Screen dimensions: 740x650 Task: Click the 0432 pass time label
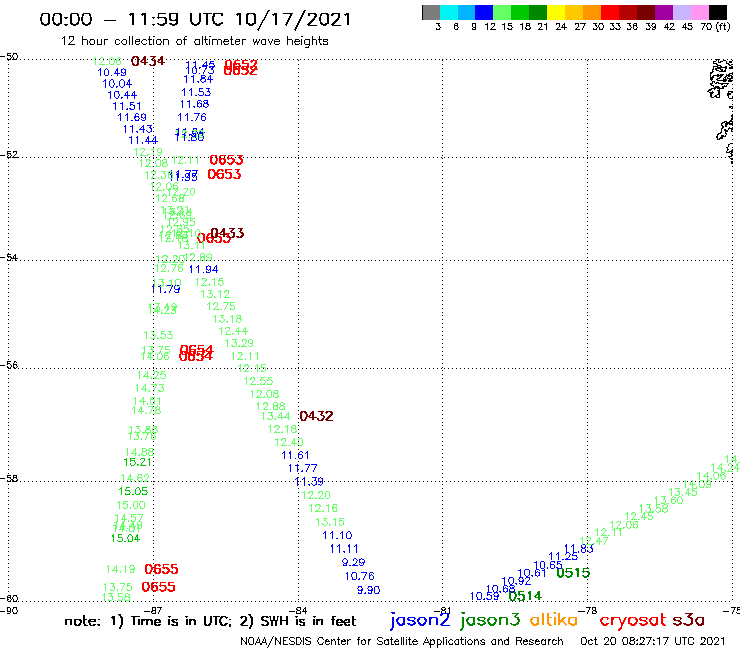(x=316, y=416)
